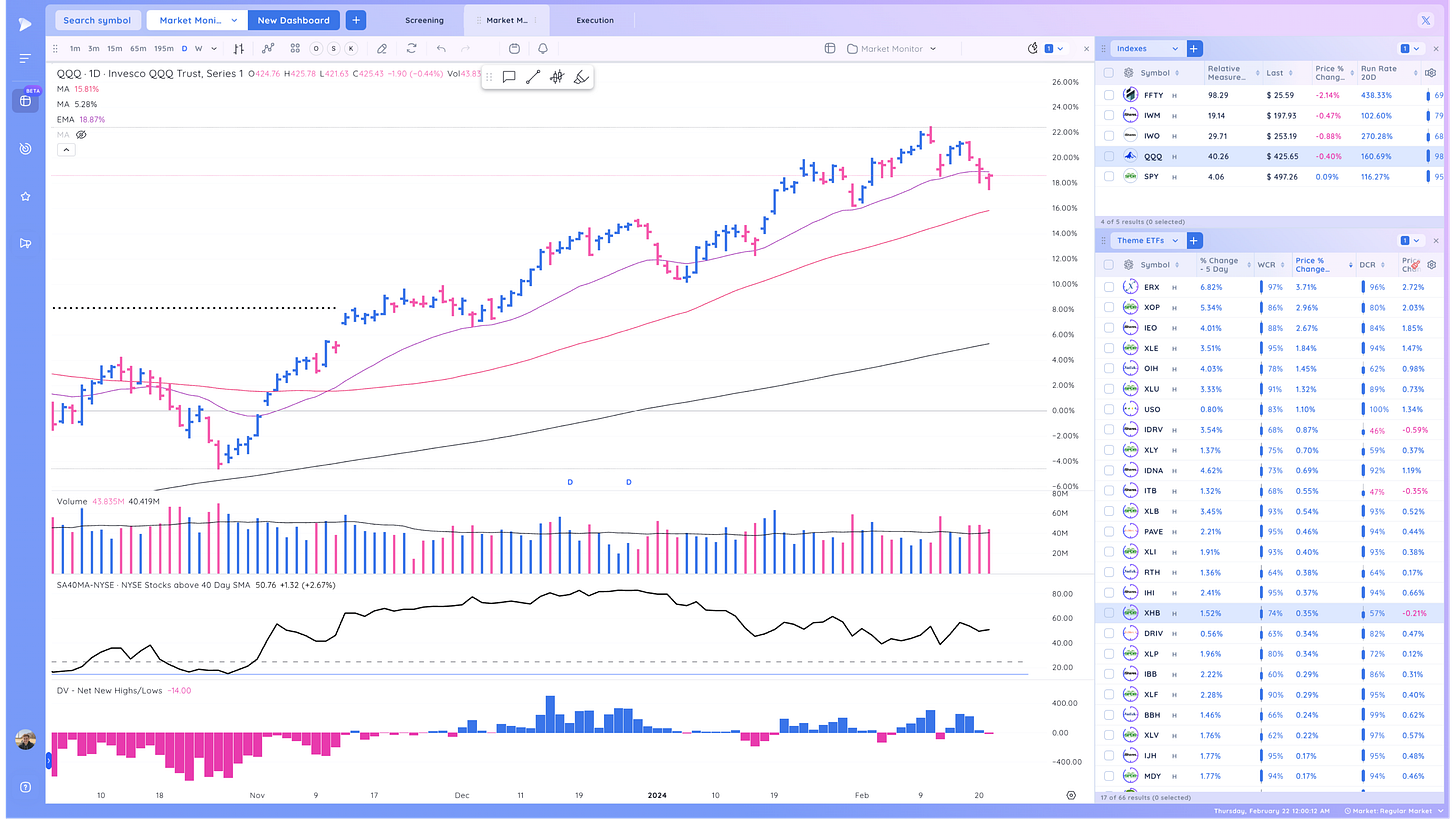Select the QQQ row in Indexes

point(1270,156)
